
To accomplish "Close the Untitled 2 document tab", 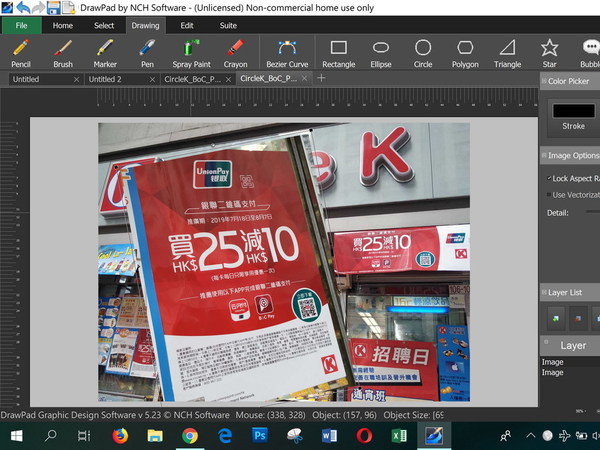I will coord(152,79).
